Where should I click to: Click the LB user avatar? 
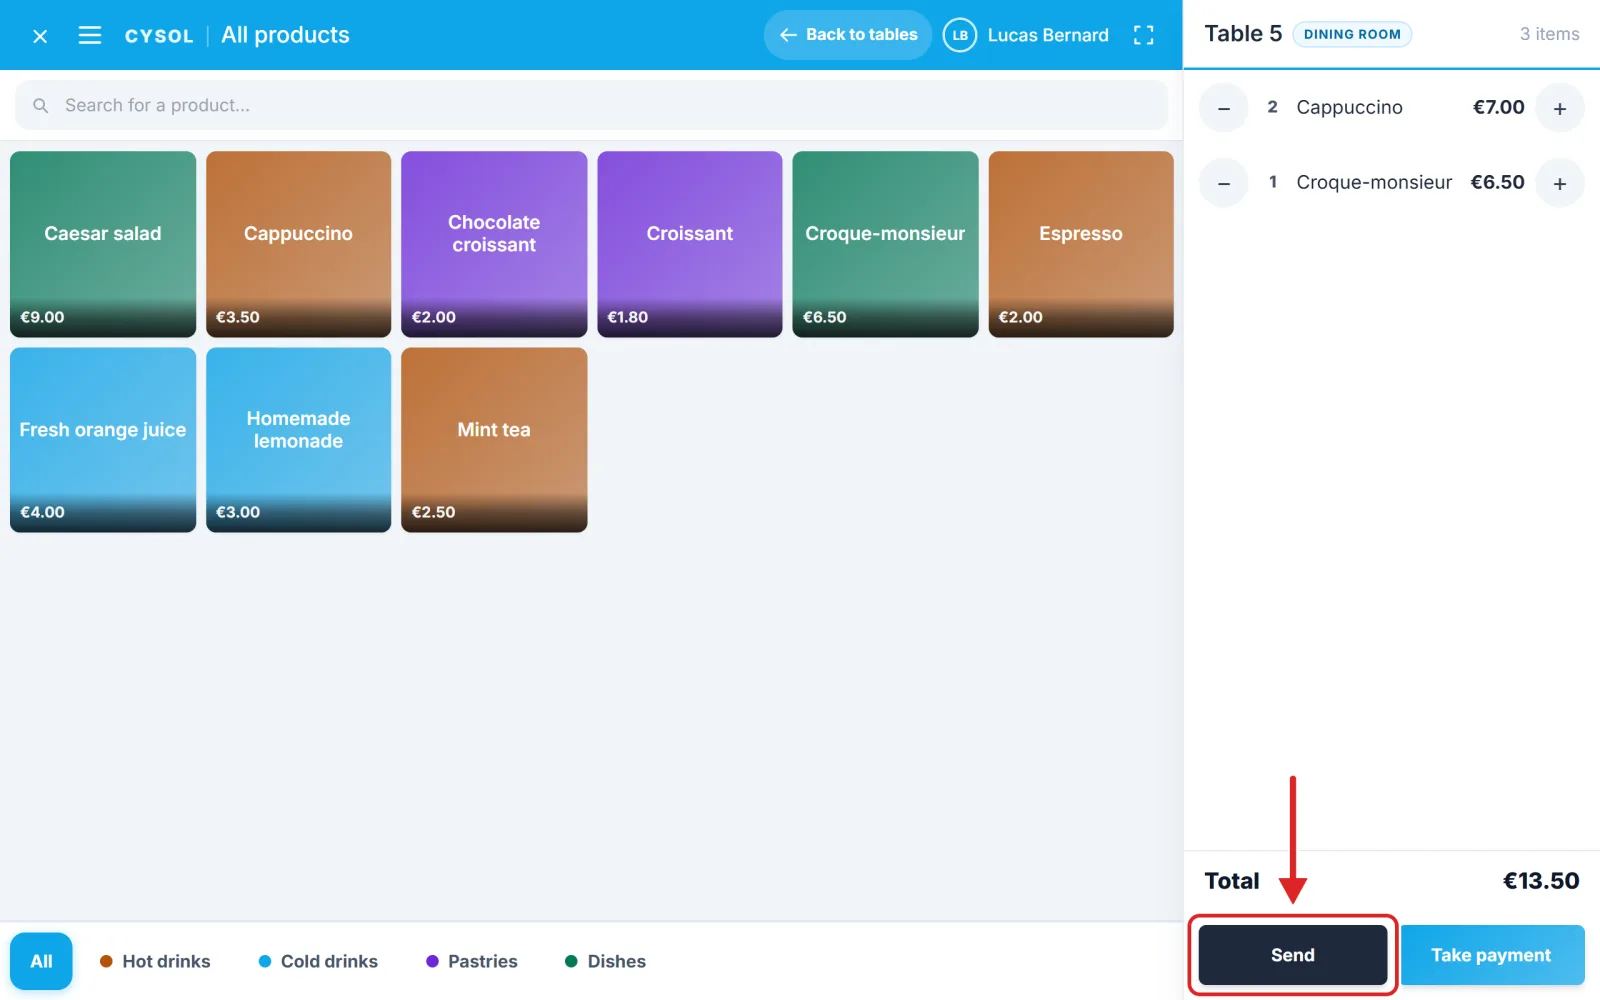(x=960, y=35)
